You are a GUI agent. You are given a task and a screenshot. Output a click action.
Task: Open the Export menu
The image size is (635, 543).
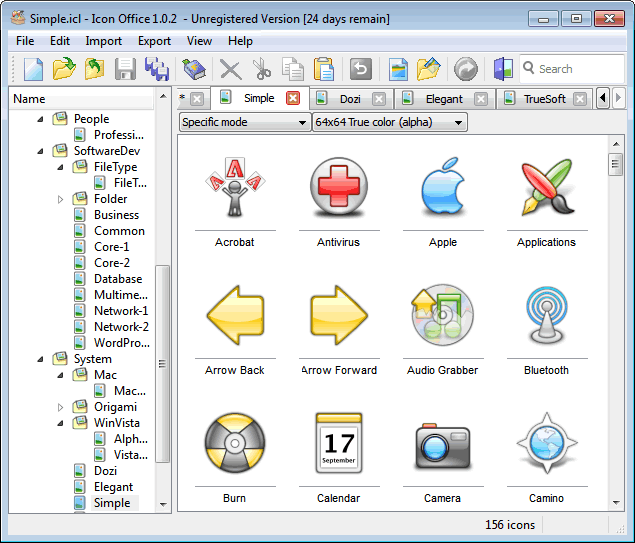click(154, 41)
